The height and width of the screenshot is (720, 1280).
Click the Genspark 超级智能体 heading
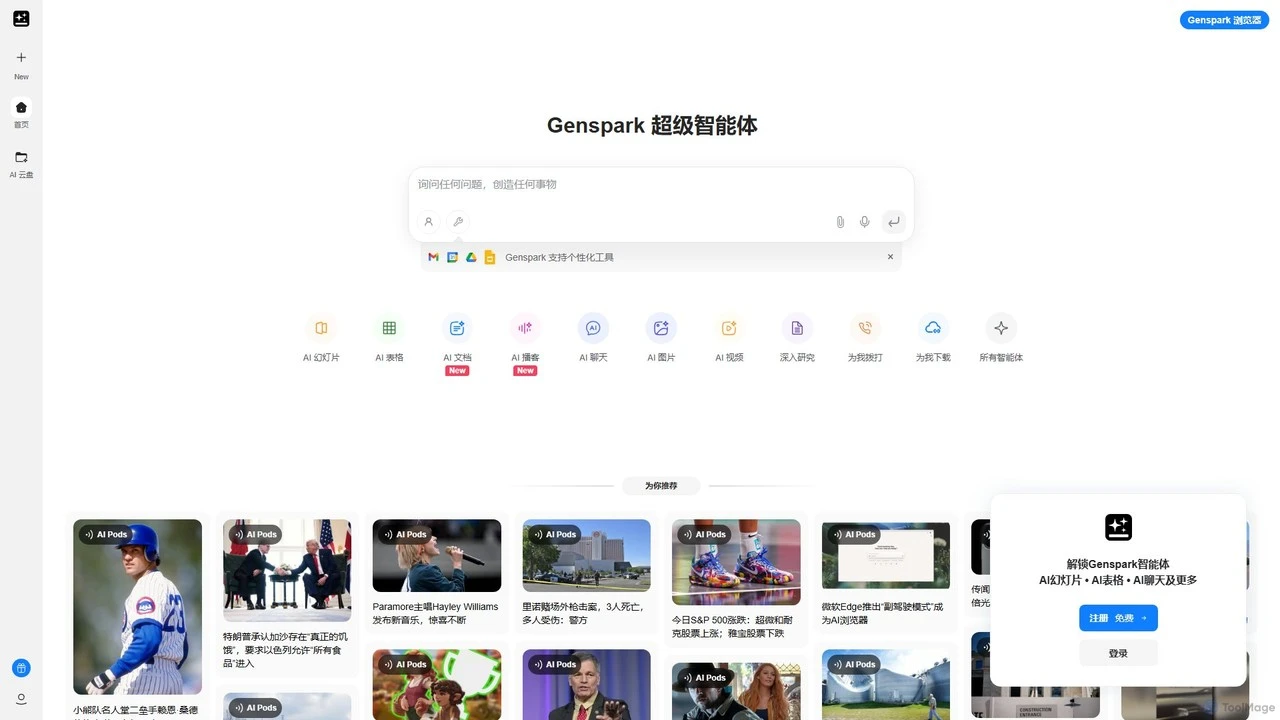pos(652,126)
